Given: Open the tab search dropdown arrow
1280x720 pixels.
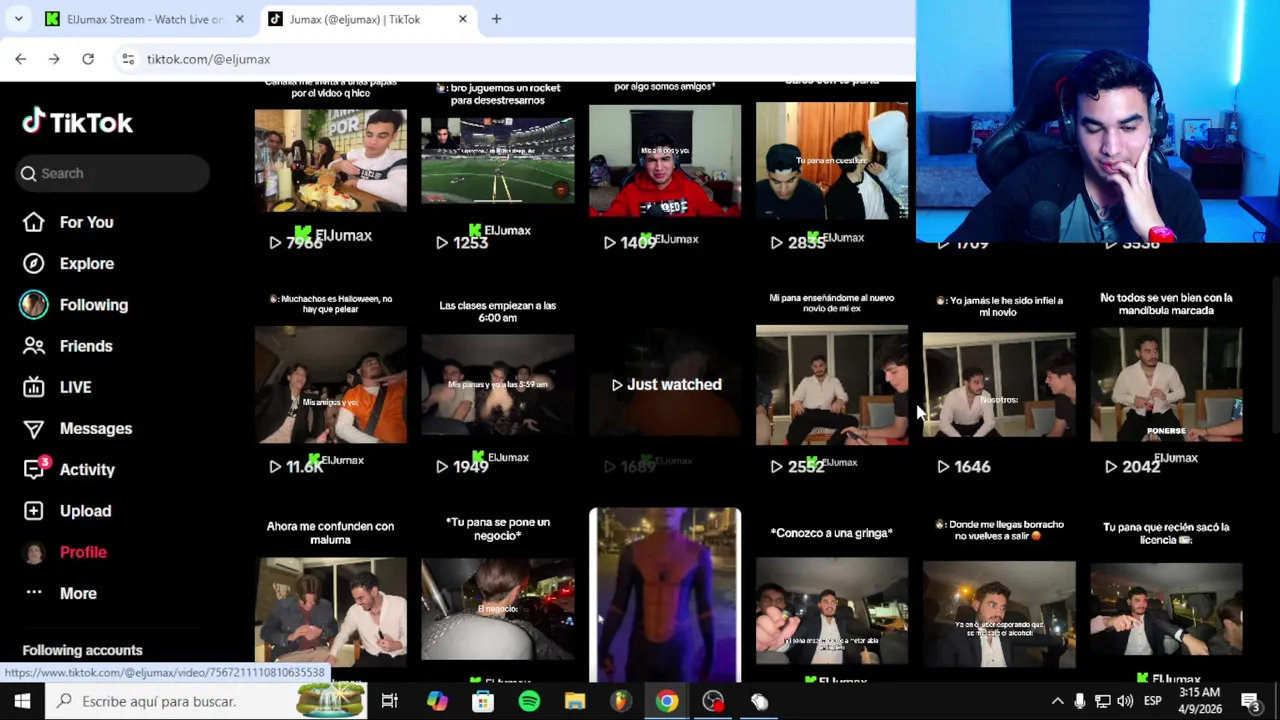Looking at the screenshot, I should pos(18,19).
